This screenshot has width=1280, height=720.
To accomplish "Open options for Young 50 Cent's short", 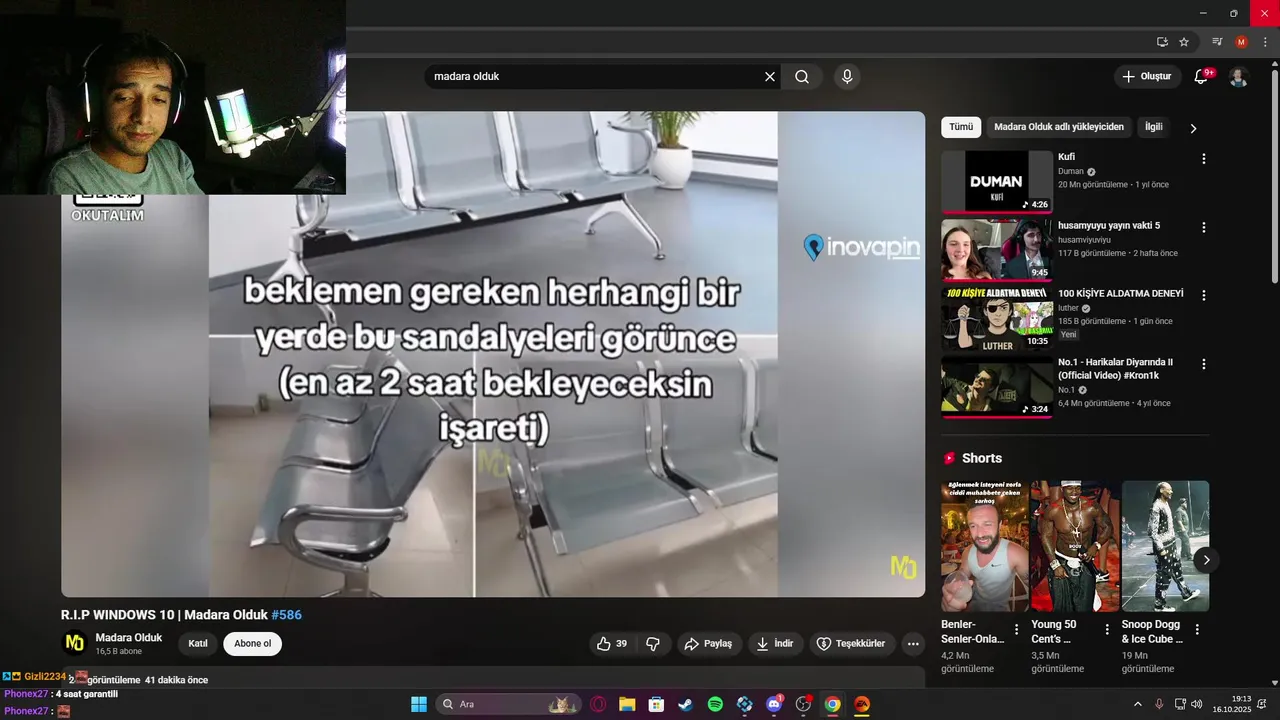I will tap(1107, 629).
